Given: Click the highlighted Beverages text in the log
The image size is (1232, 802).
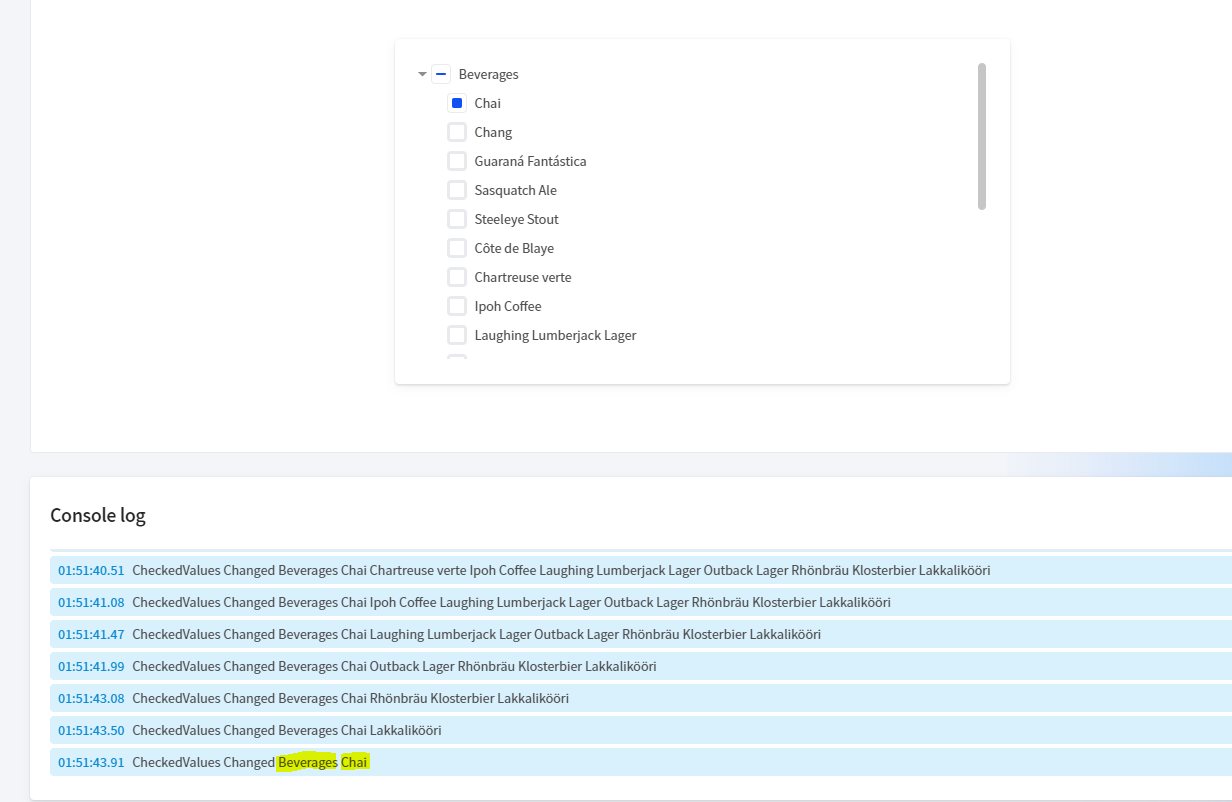Looking at the screenshot, I should click(x=306, y=762).
